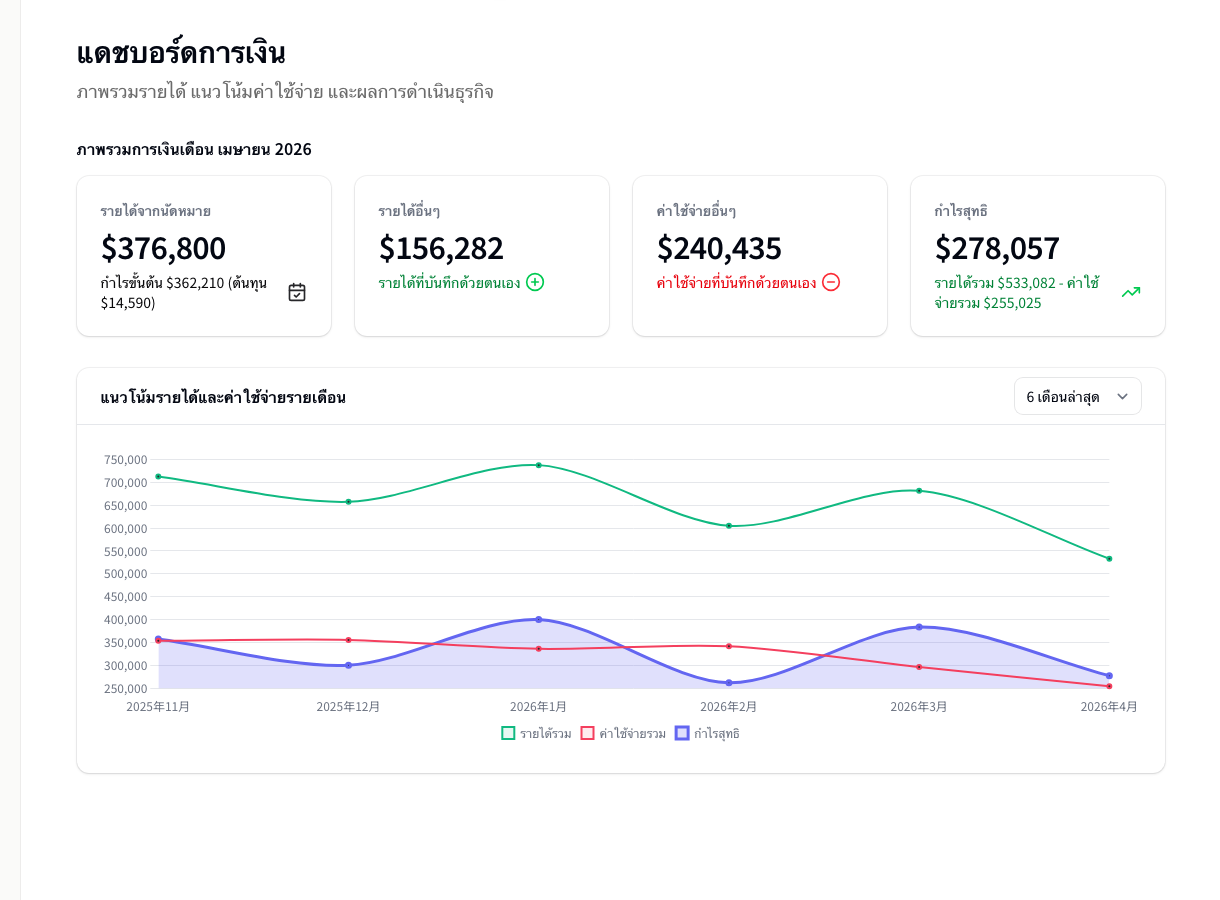This screenshot has height=900, width=1220.
Task: Toggle กำไรสุทธิ visibility in the chart legend
Action: point(716,733)
